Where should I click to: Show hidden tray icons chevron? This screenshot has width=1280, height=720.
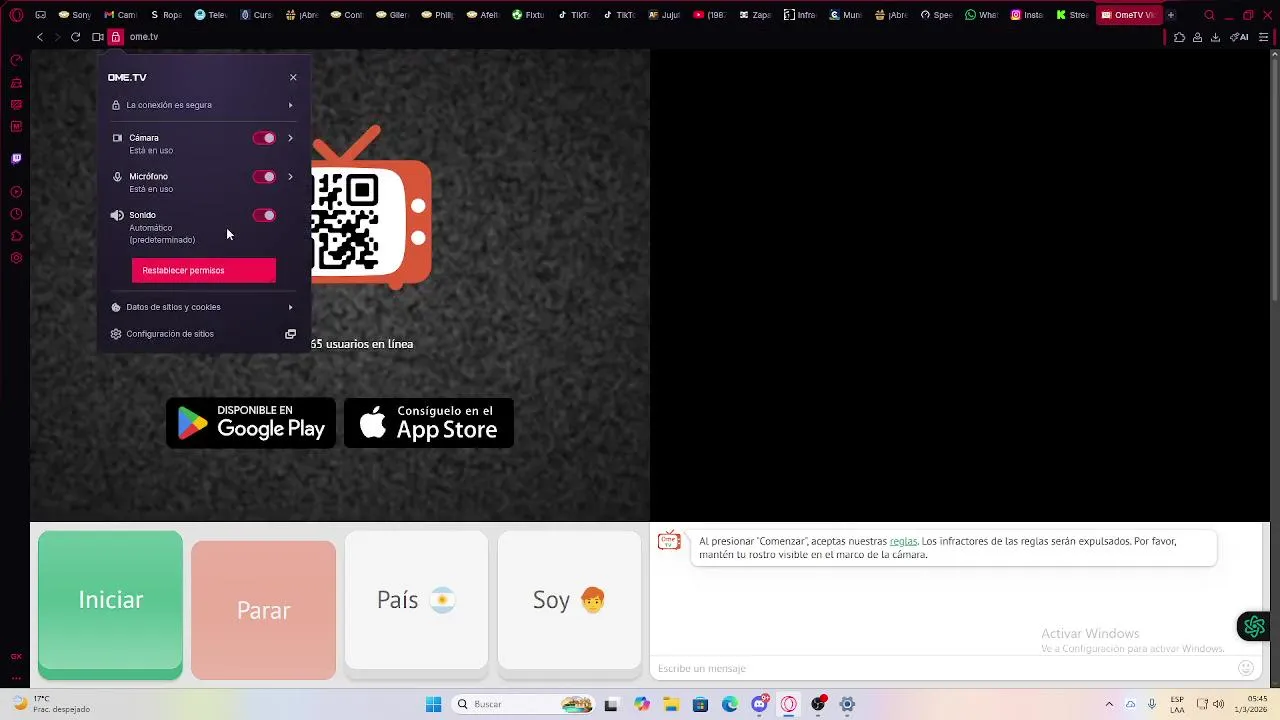[x=1109, y=705]
